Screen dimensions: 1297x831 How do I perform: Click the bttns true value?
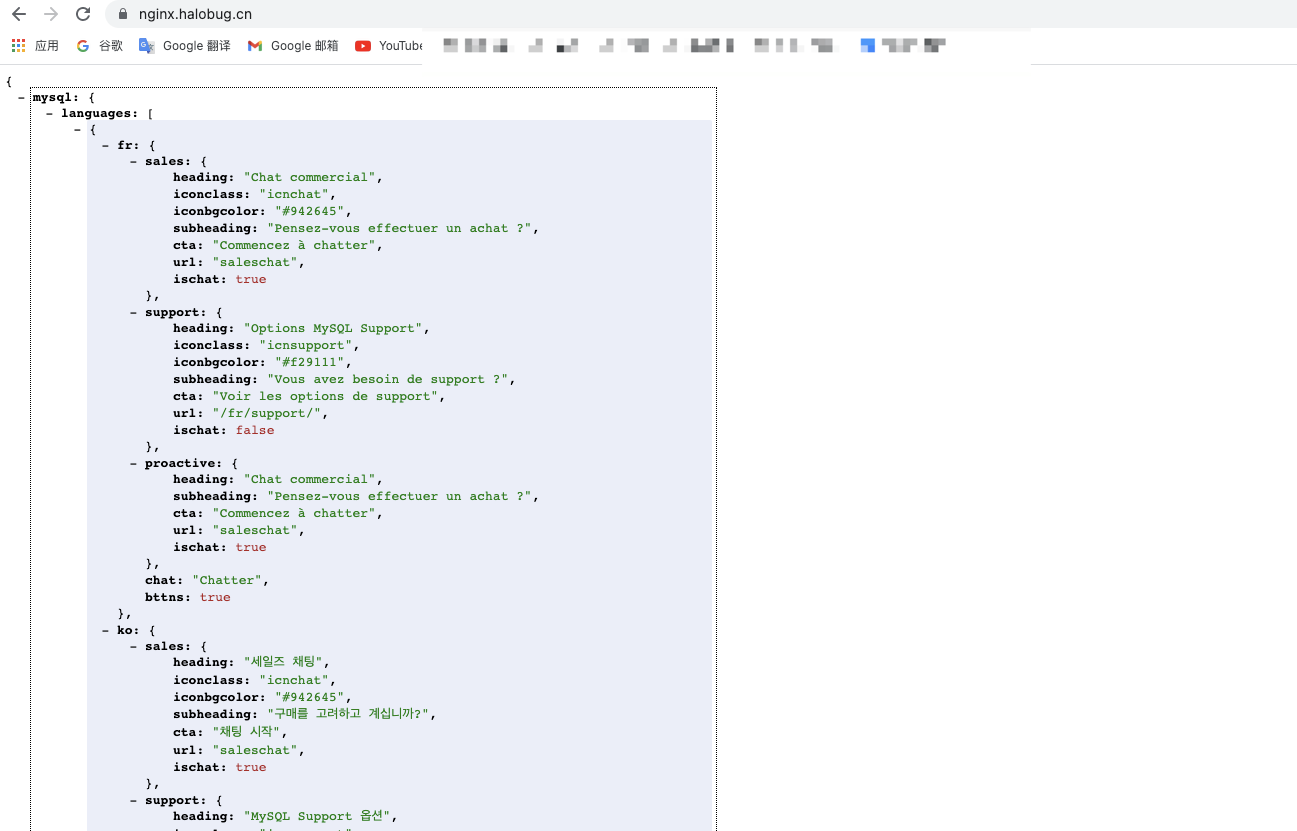pyautogui.click(x=215, y=597)
